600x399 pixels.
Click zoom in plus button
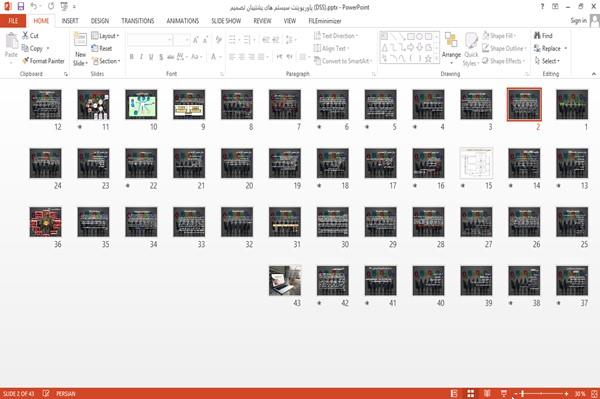566,394
